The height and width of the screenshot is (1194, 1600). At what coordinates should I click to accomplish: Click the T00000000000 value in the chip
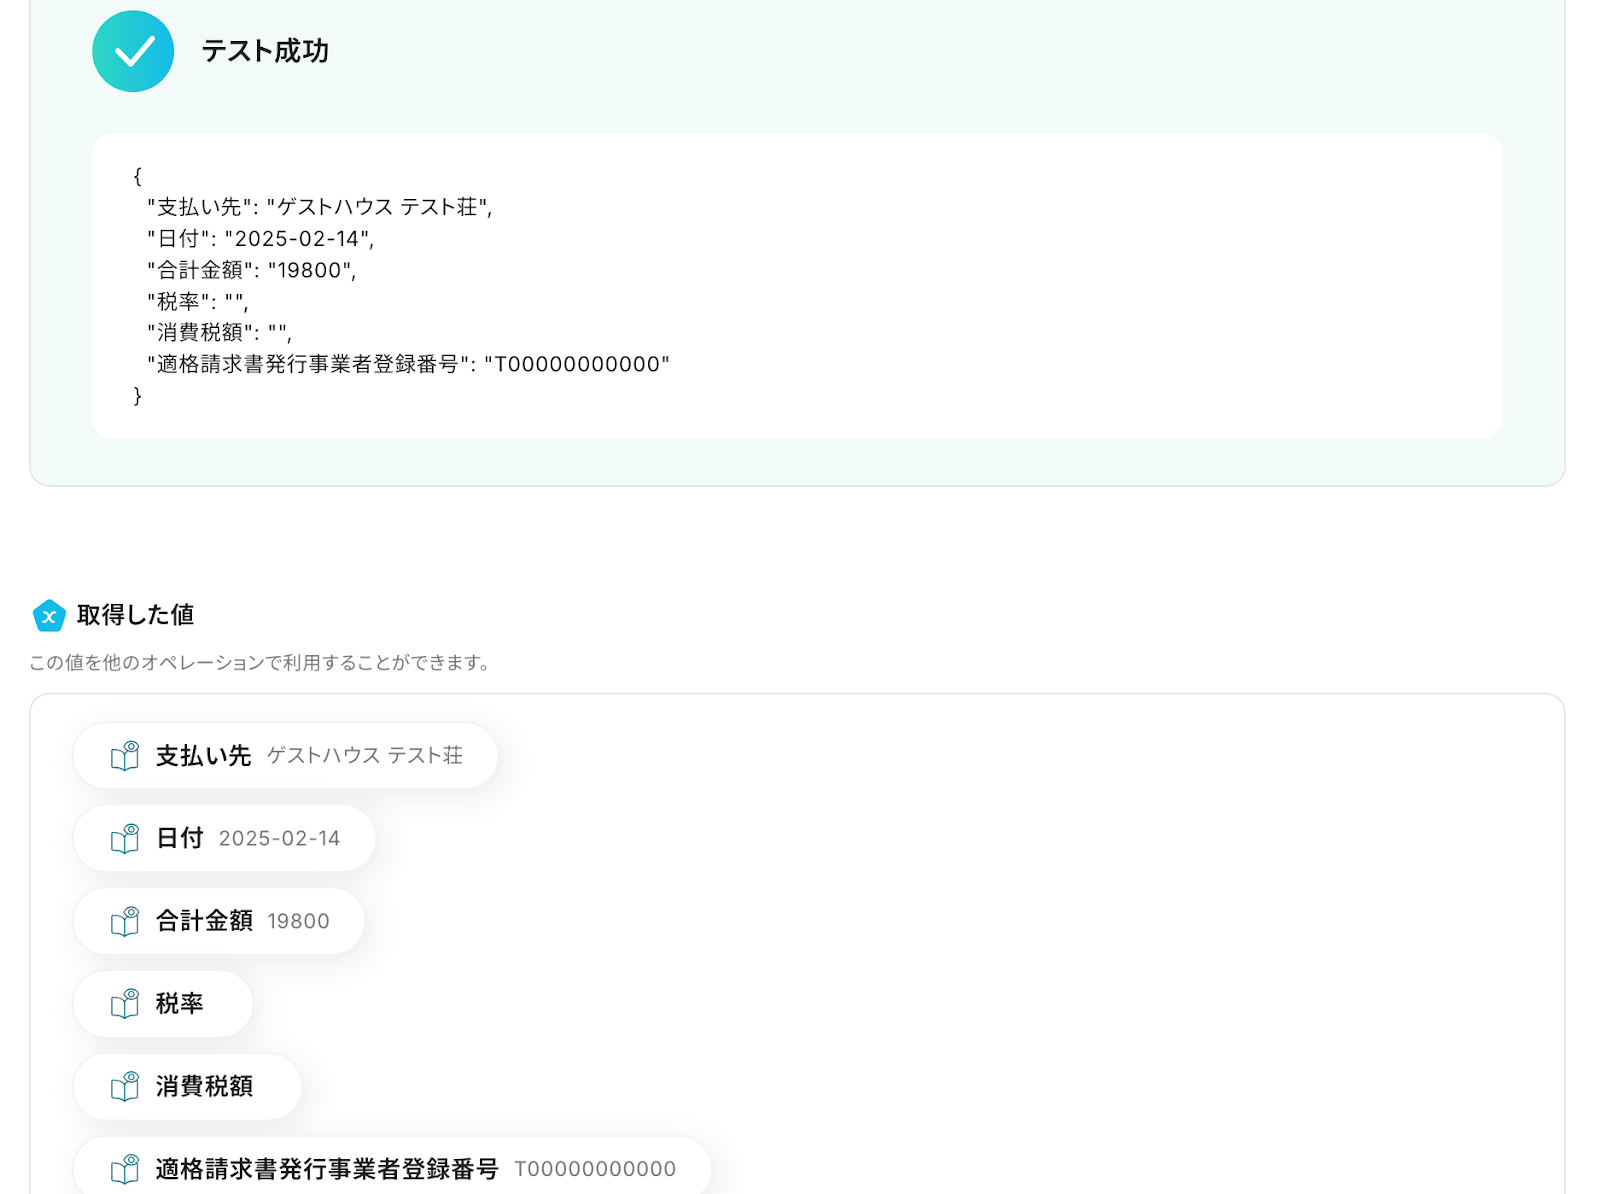tap(595, 1169)
